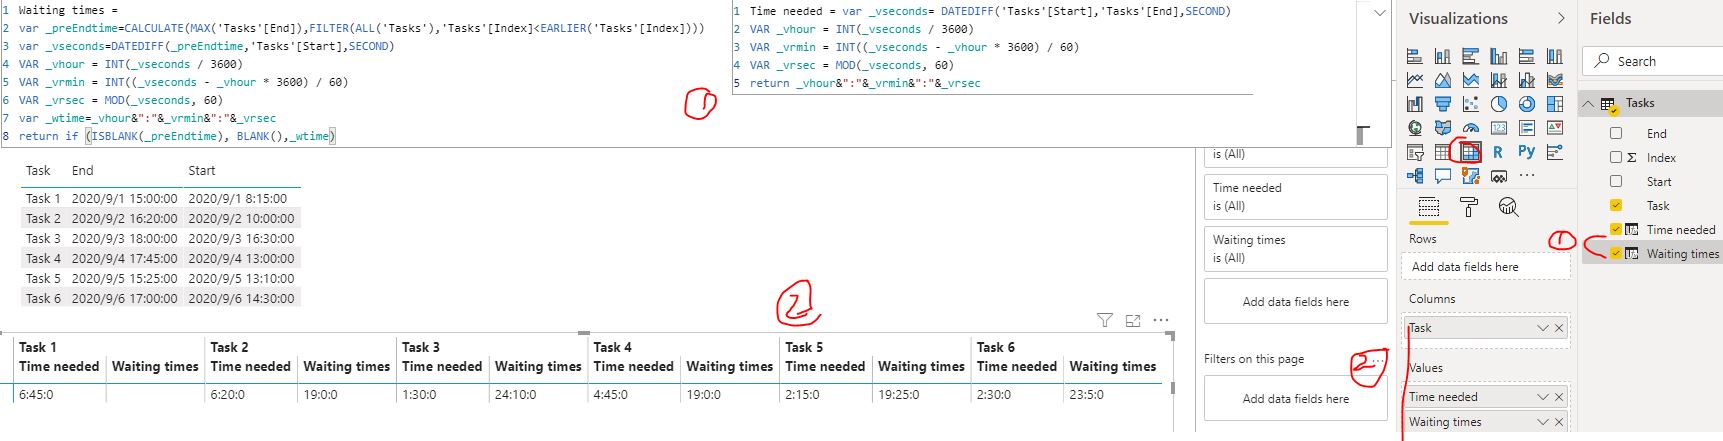Select the Python Py visual
This screenshot has width=1723, height=441.
click(x=1526, y=152)
